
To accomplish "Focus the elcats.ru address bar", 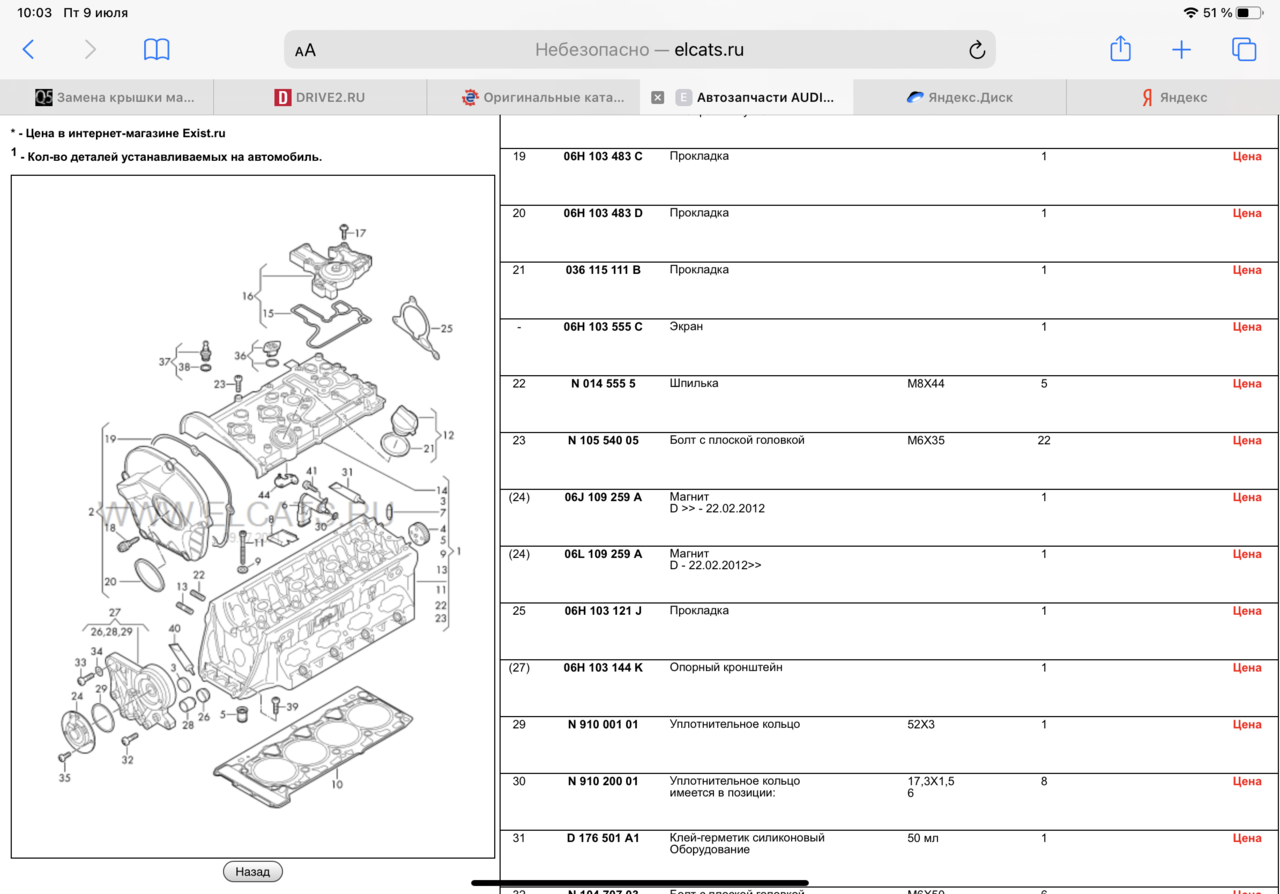I will click(639, 50).
